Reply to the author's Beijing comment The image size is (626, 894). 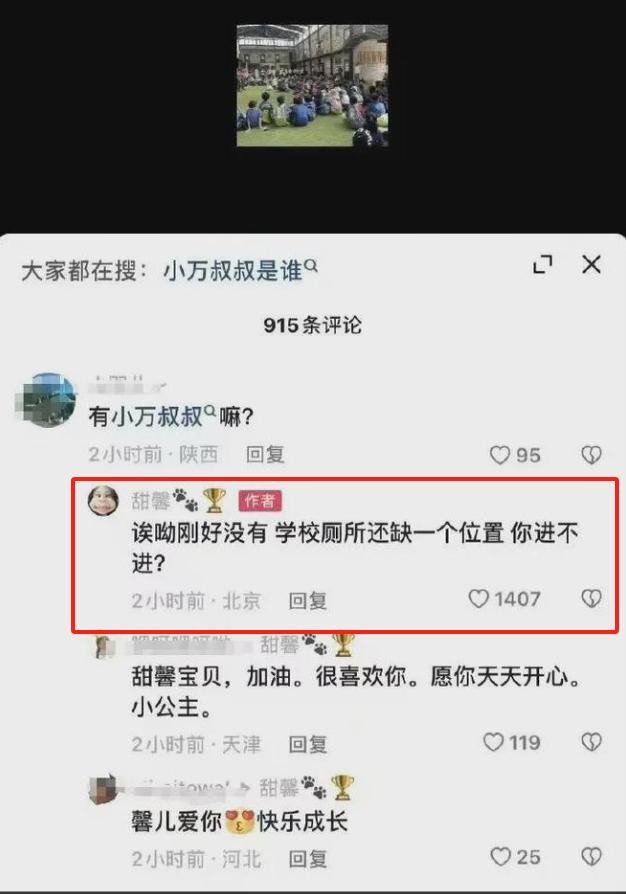pos(308,600)
